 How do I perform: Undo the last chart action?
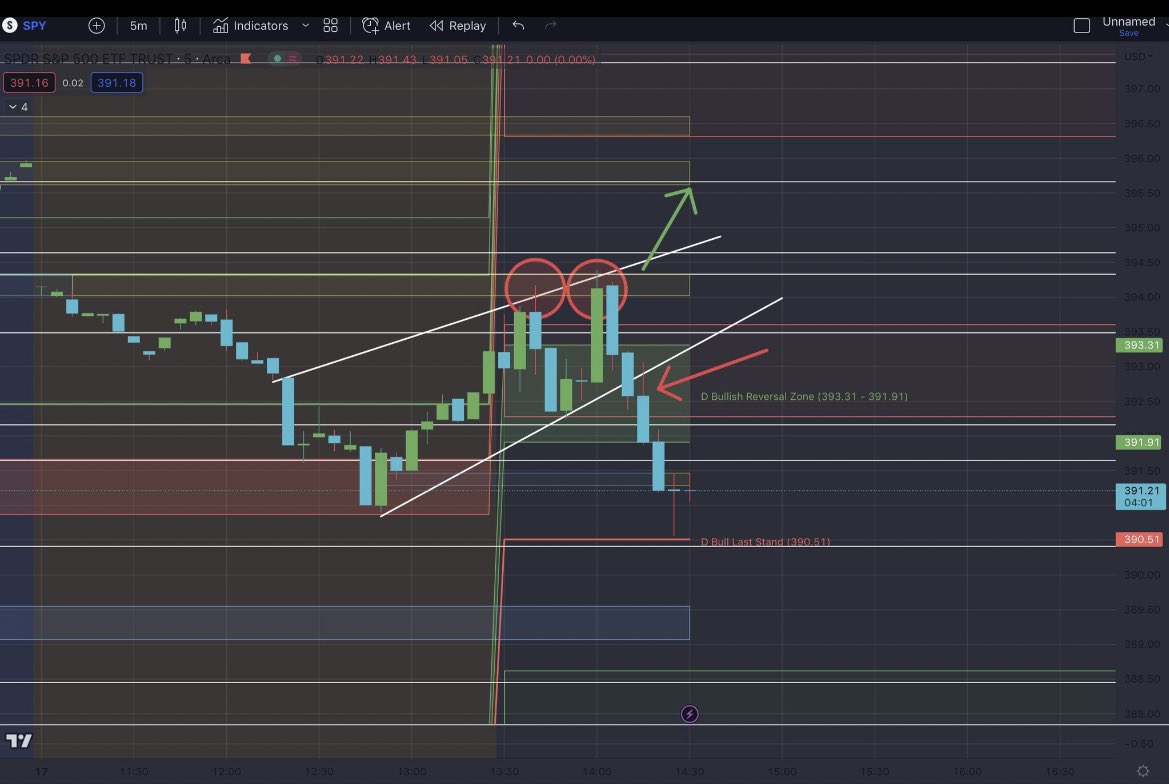(517, 25)
